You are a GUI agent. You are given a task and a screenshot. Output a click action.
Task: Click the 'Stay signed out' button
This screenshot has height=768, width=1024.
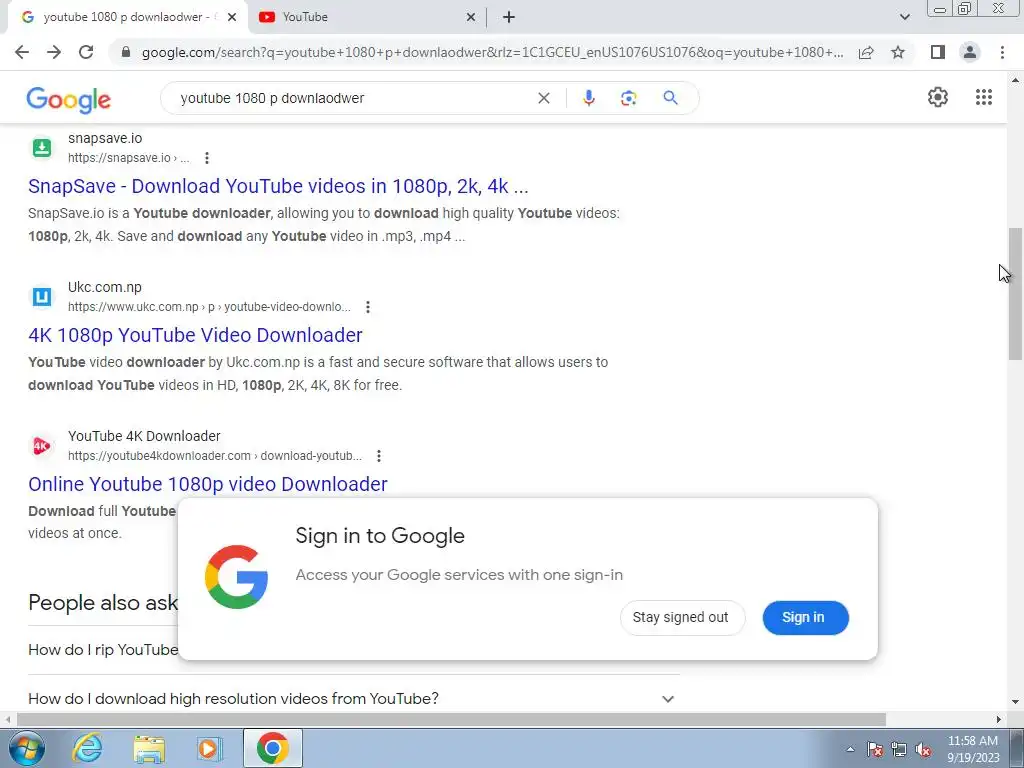[682, 618]
